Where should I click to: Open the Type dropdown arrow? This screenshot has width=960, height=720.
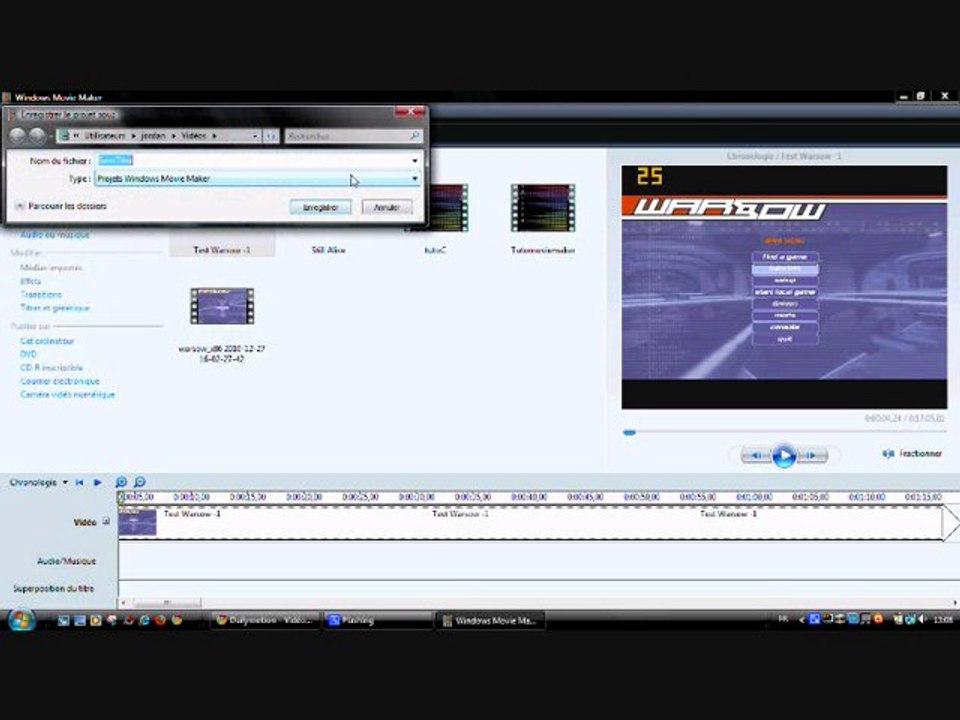point(415,179)
